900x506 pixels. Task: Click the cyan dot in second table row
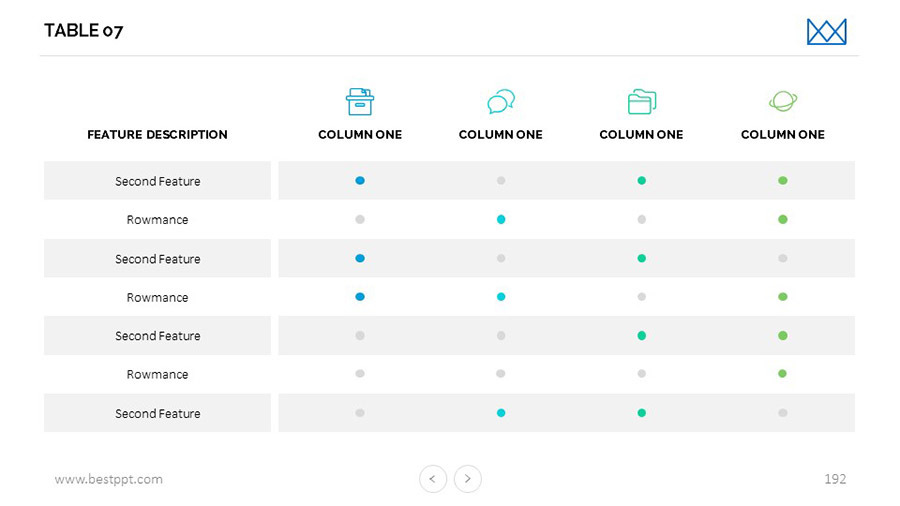[x=501, y=219]
